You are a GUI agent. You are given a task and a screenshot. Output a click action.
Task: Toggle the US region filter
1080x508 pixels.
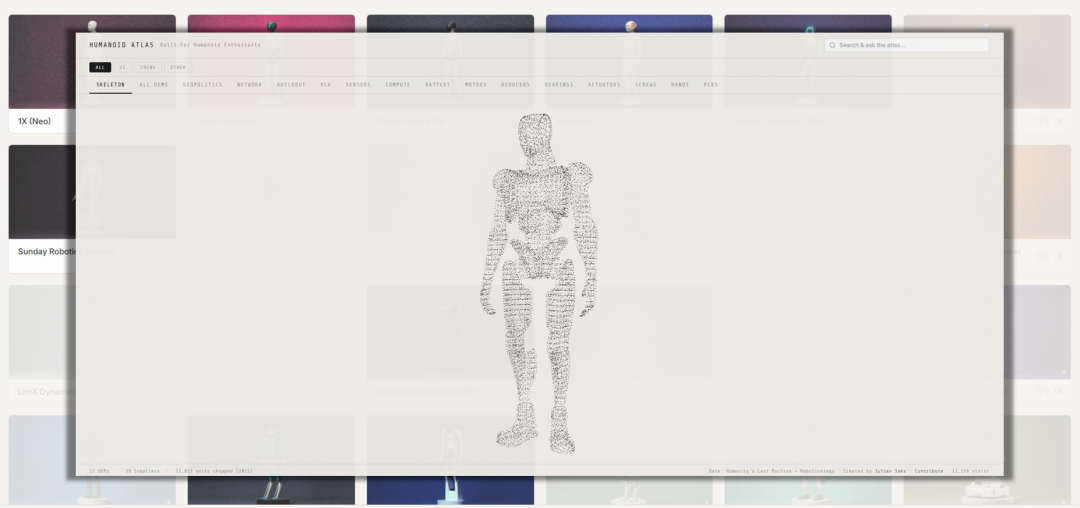[122, 67]
